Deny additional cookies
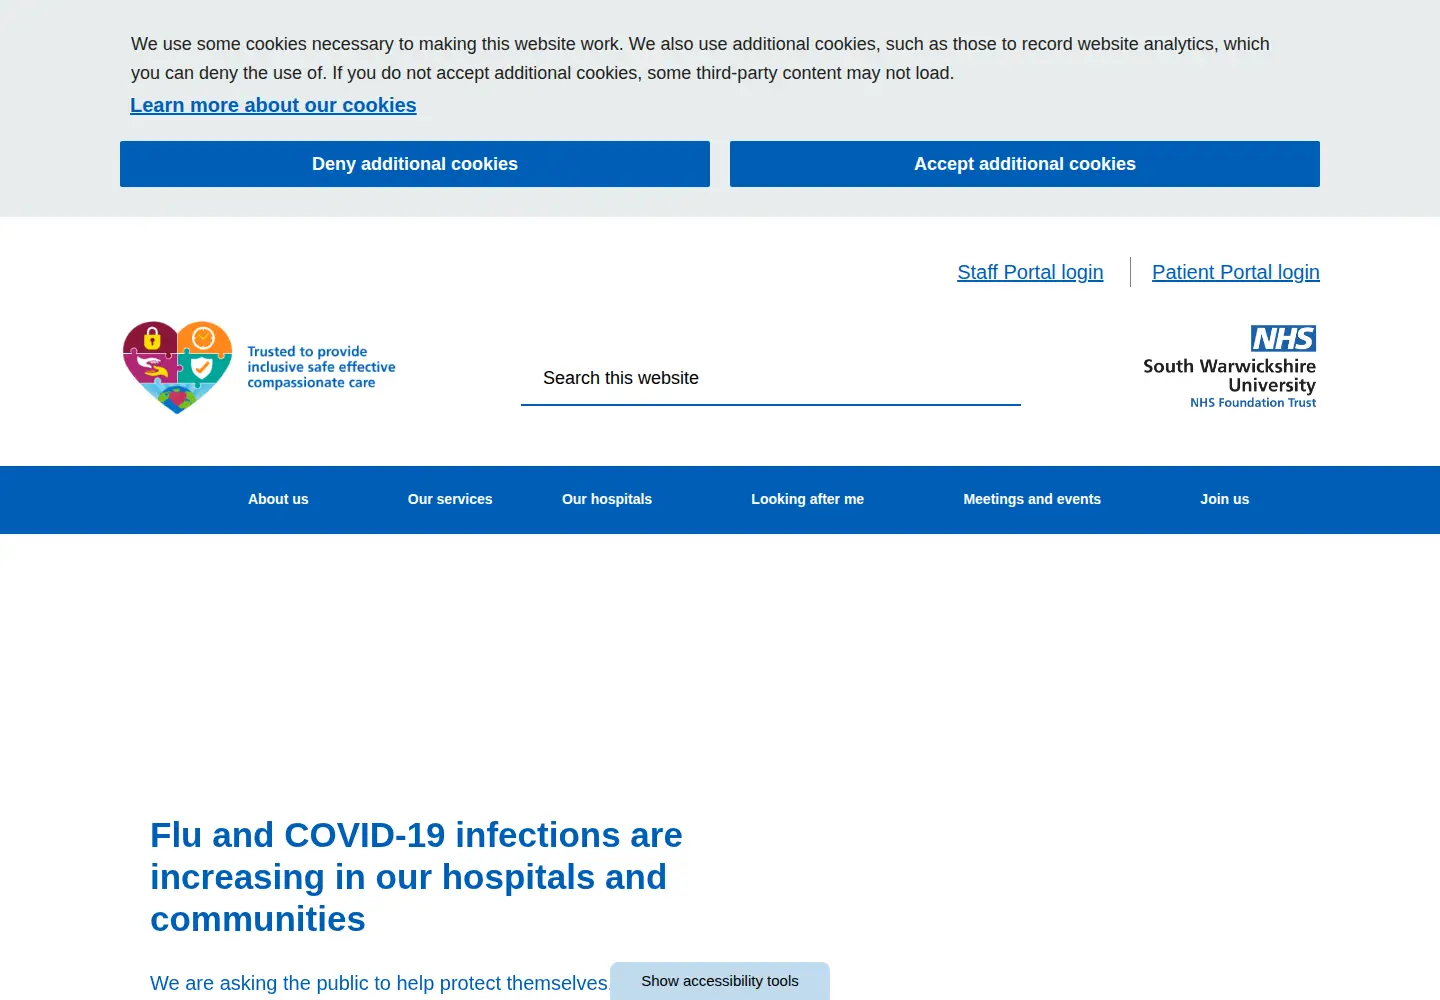The height and width of the screenshot is (1000, 1440). pos(415,164)
